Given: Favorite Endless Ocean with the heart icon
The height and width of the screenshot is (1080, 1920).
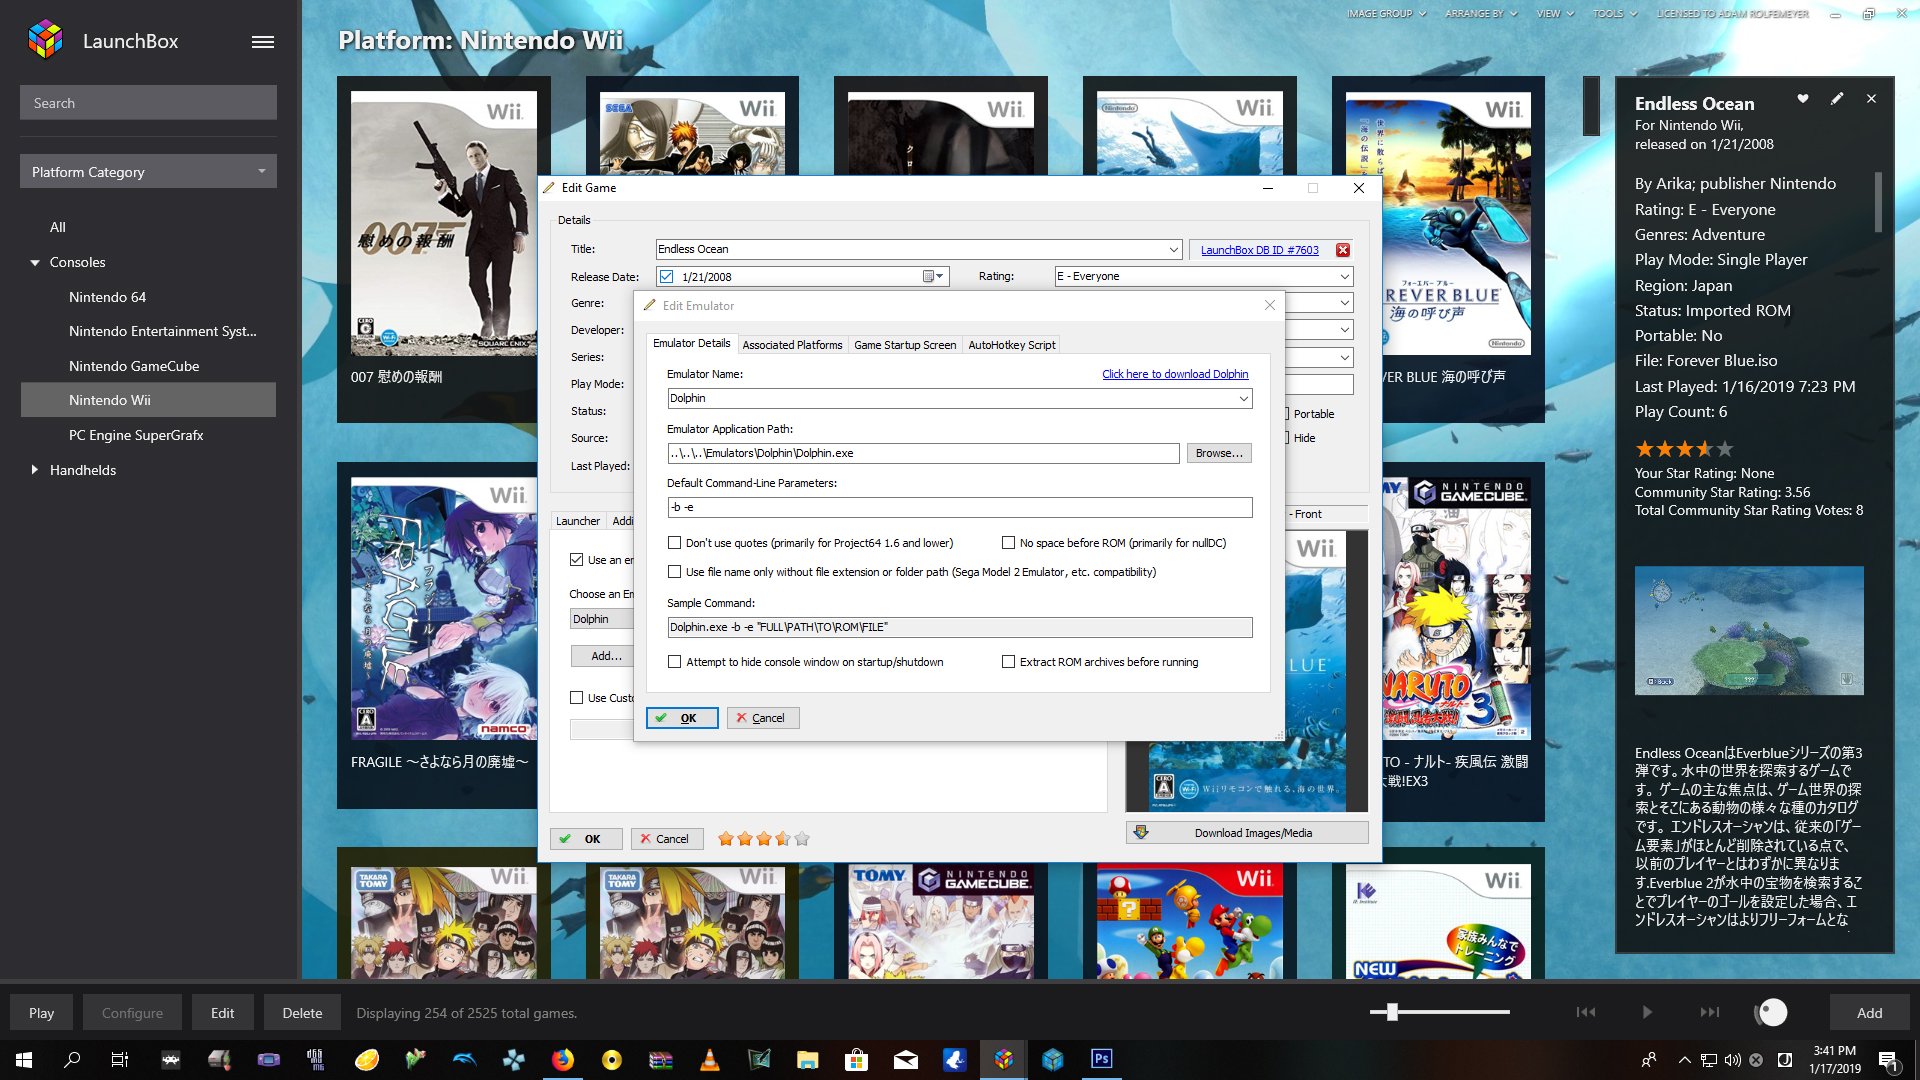Looking at the screenshot, I should pyautogui.click(x=1802, y=99).
